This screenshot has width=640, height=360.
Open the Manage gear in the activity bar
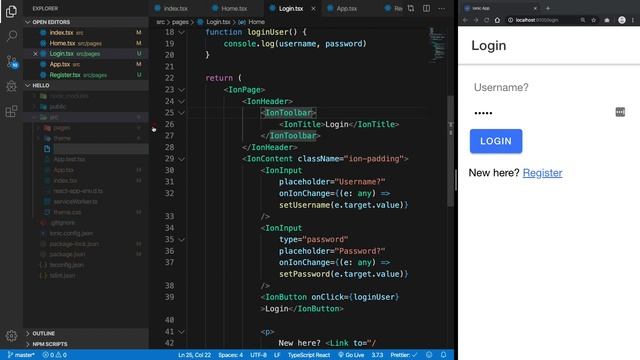point(11,336)
